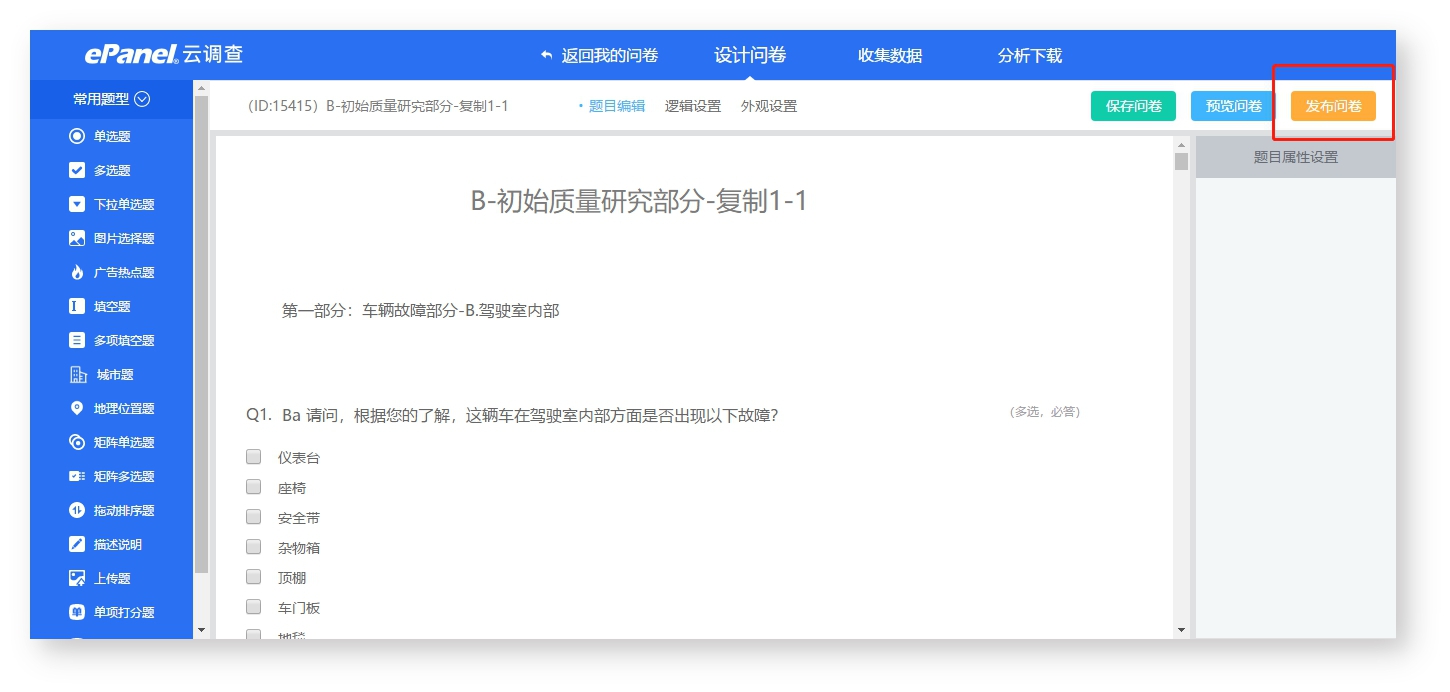Check the 安全带 option
This screenshot has height=692, width=1450.
pos(254,517)
